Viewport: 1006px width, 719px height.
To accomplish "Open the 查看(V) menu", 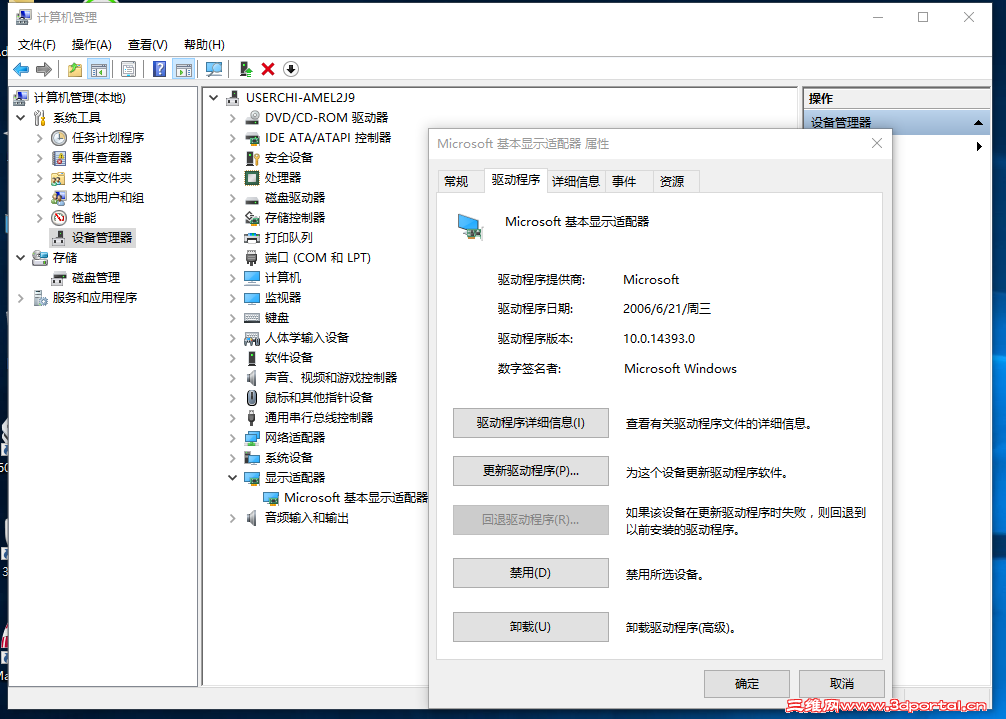I will [x=146, y=44].
